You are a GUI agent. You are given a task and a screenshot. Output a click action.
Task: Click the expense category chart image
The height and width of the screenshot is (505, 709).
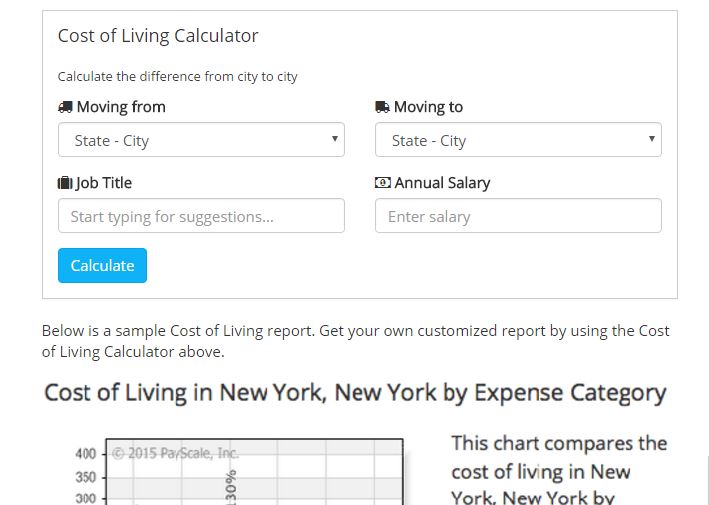click(250, 472)
